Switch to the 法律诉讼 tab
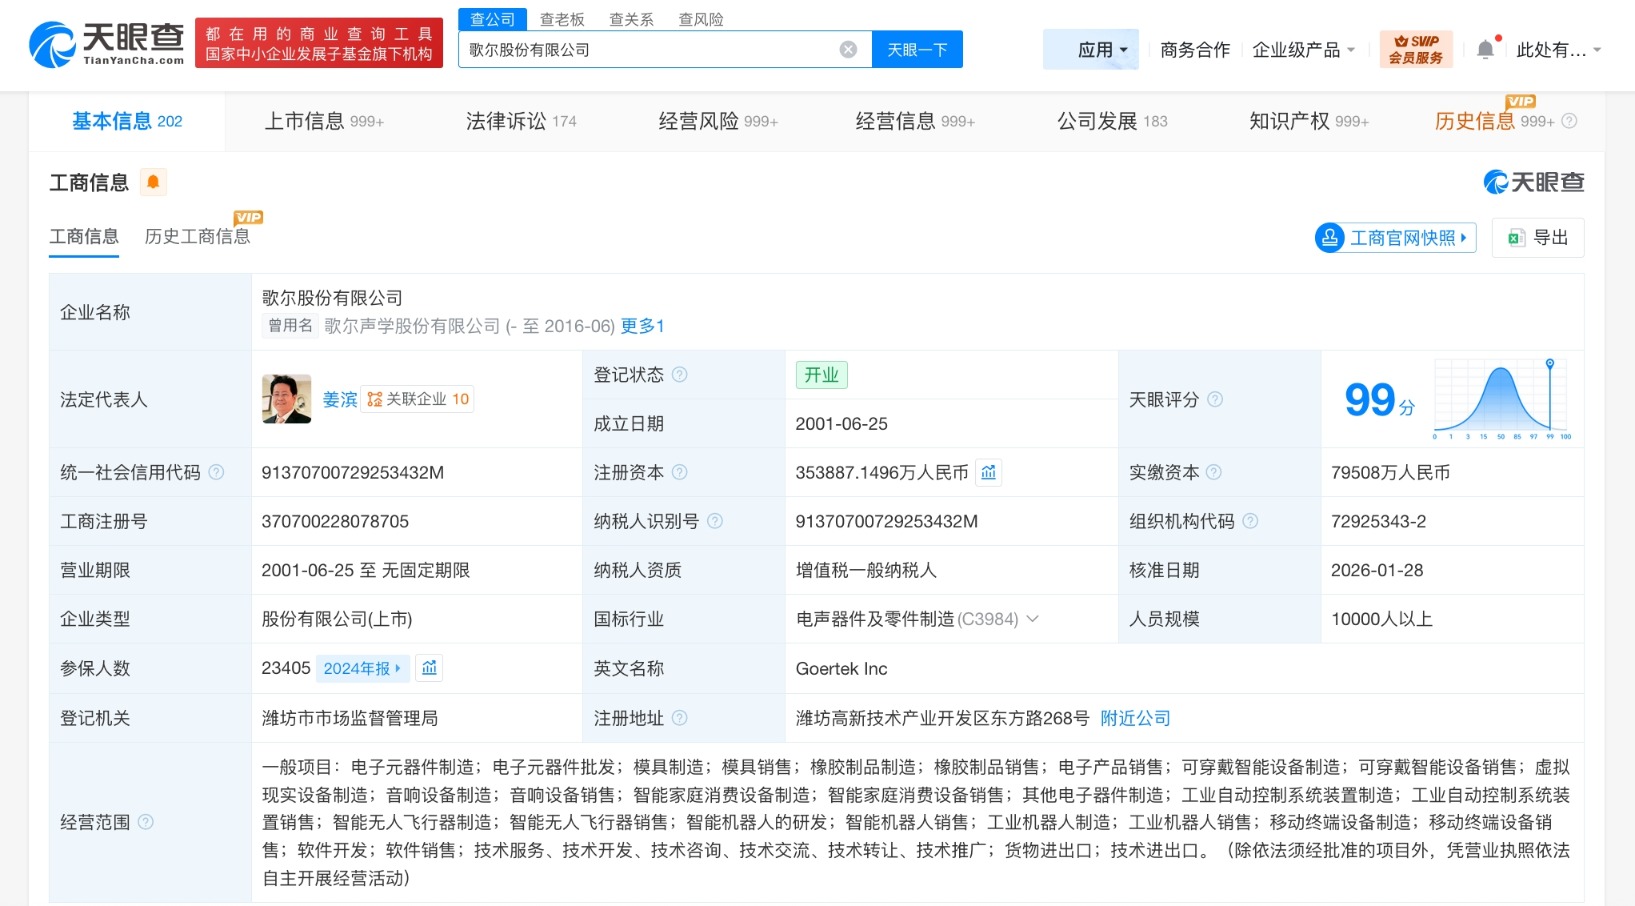Viewport: 1635px width, 906px height. coord(520,121)
